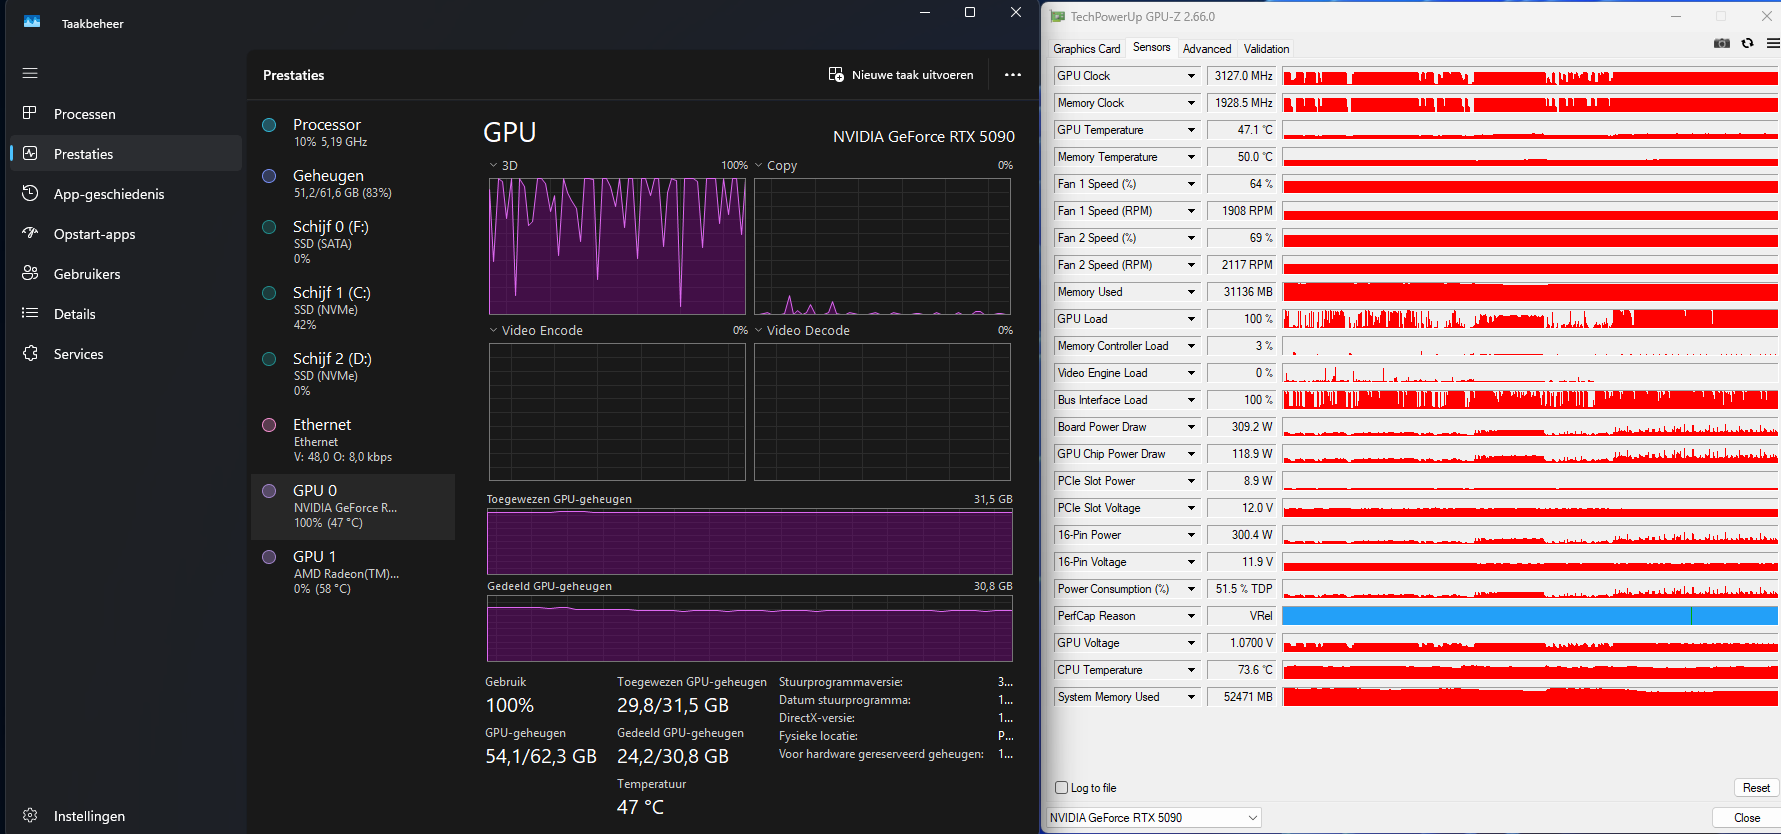Image resolution: width=1781 pixels, height=834 pixels.
Task: Click the Details list icon
Action: pyautogui.click(x=30, y=313)
